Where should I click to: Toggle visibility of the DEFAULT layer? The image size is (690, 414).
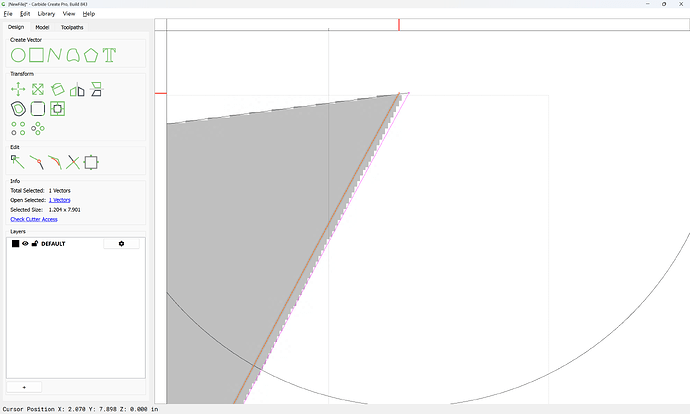tap(25, 244)
